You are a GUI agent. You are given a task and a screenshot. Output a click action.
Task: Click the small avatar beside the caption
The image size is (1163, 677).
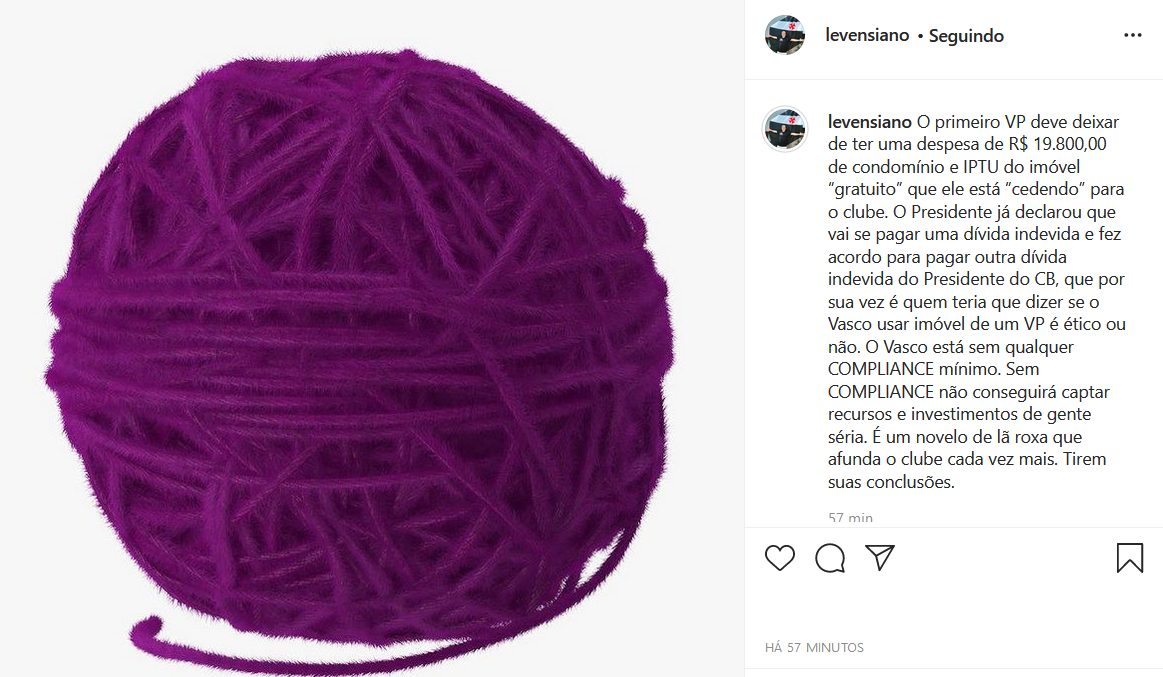click(x=785, y=129)
